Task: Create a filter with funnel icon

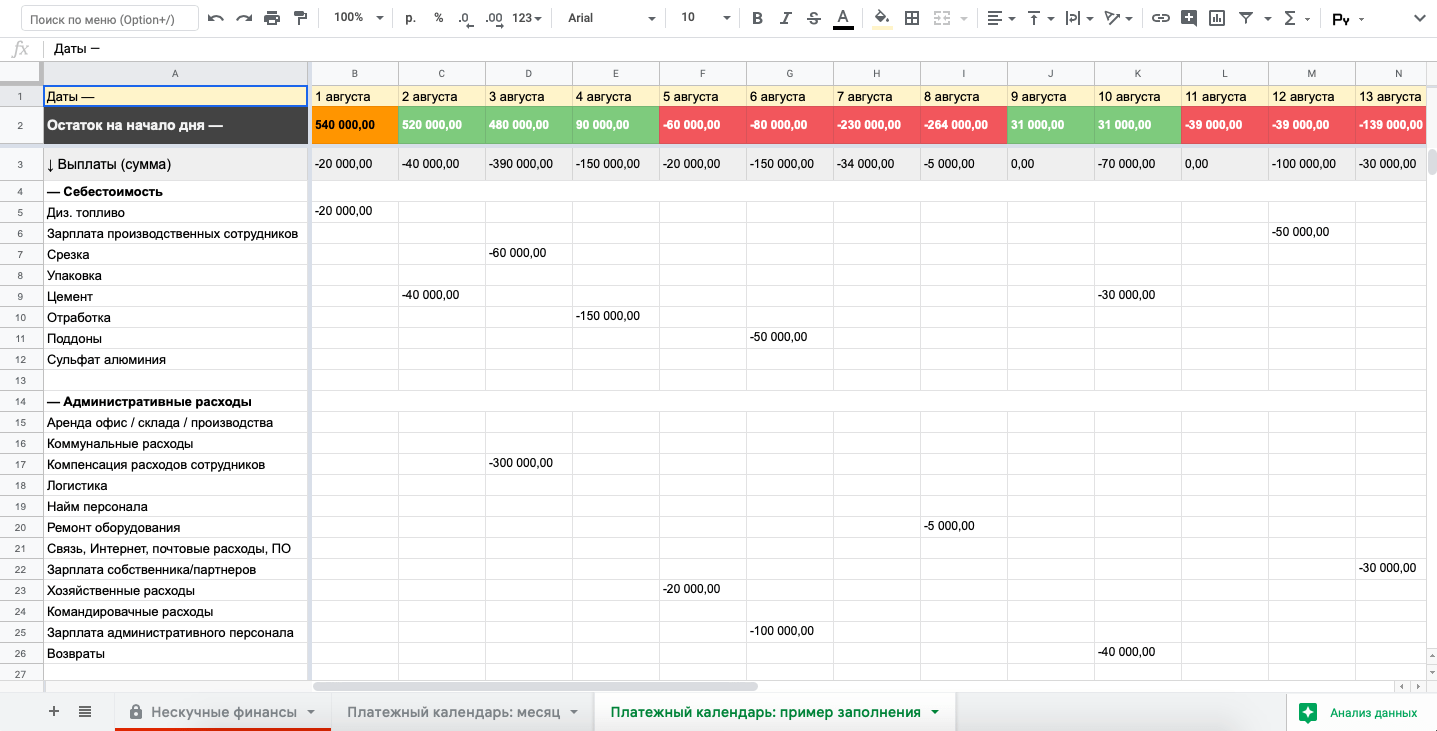Action: [1245, 18]
